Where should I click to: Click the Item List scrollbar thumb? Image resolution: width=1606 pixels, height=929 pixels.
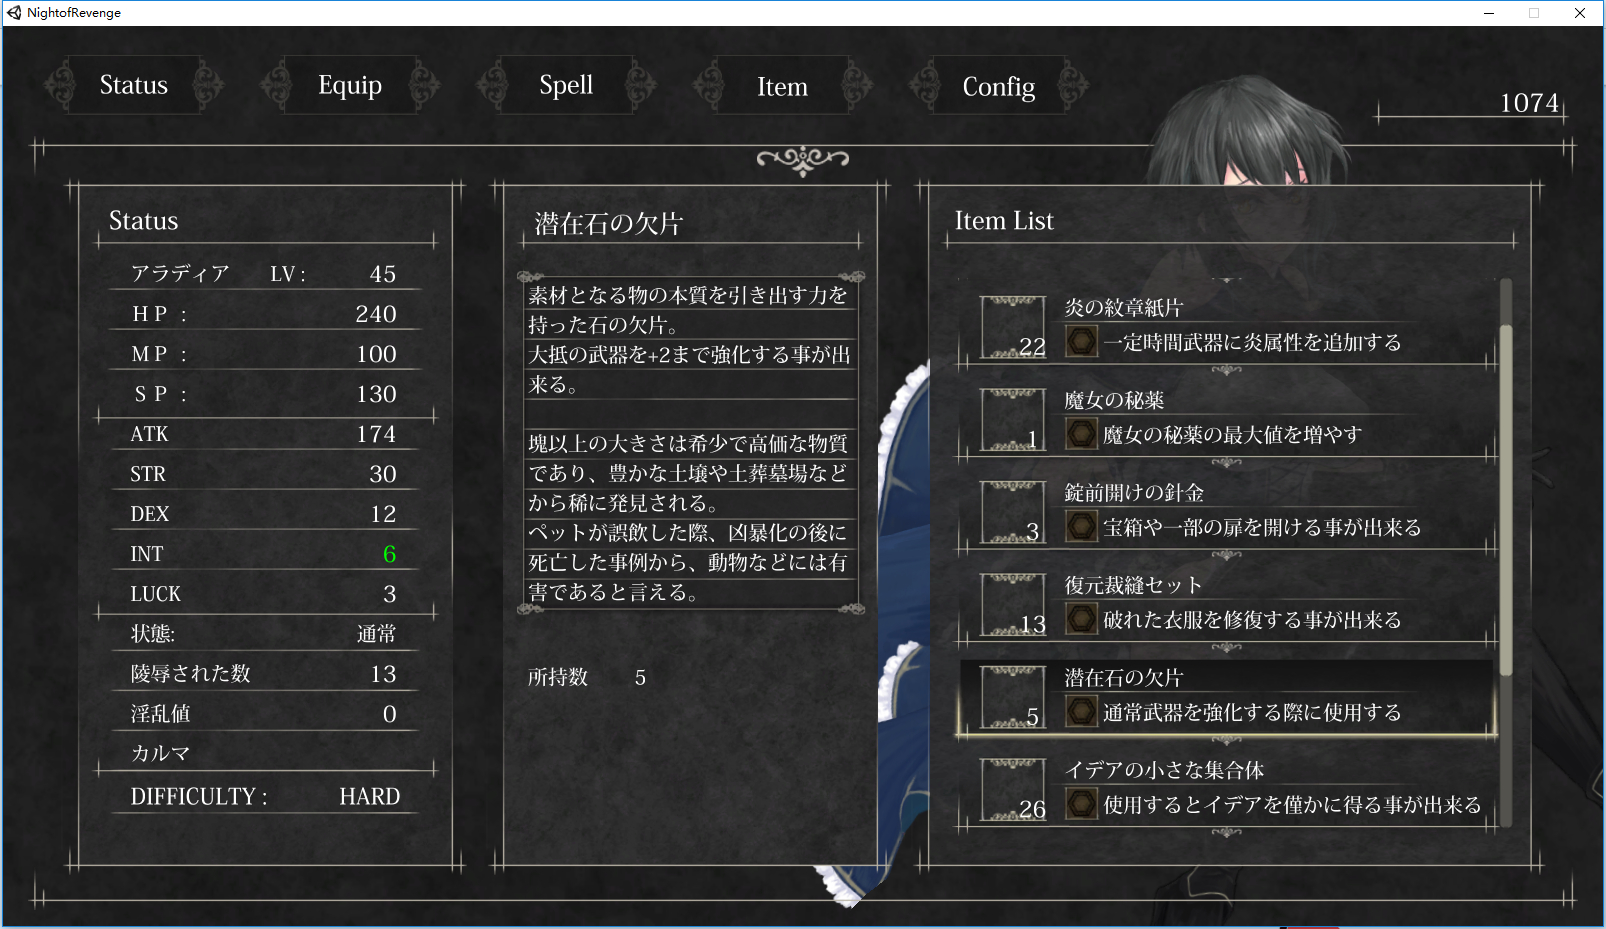1506,500
